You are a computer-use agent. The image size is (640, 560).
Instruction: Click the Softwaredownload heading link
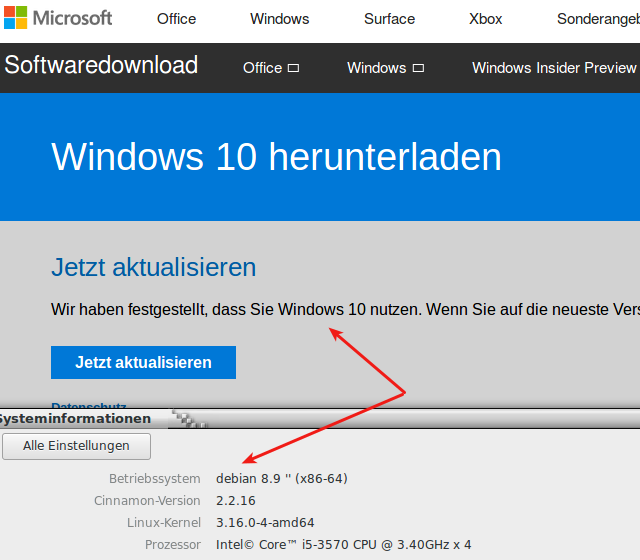(x=101, y=65)
